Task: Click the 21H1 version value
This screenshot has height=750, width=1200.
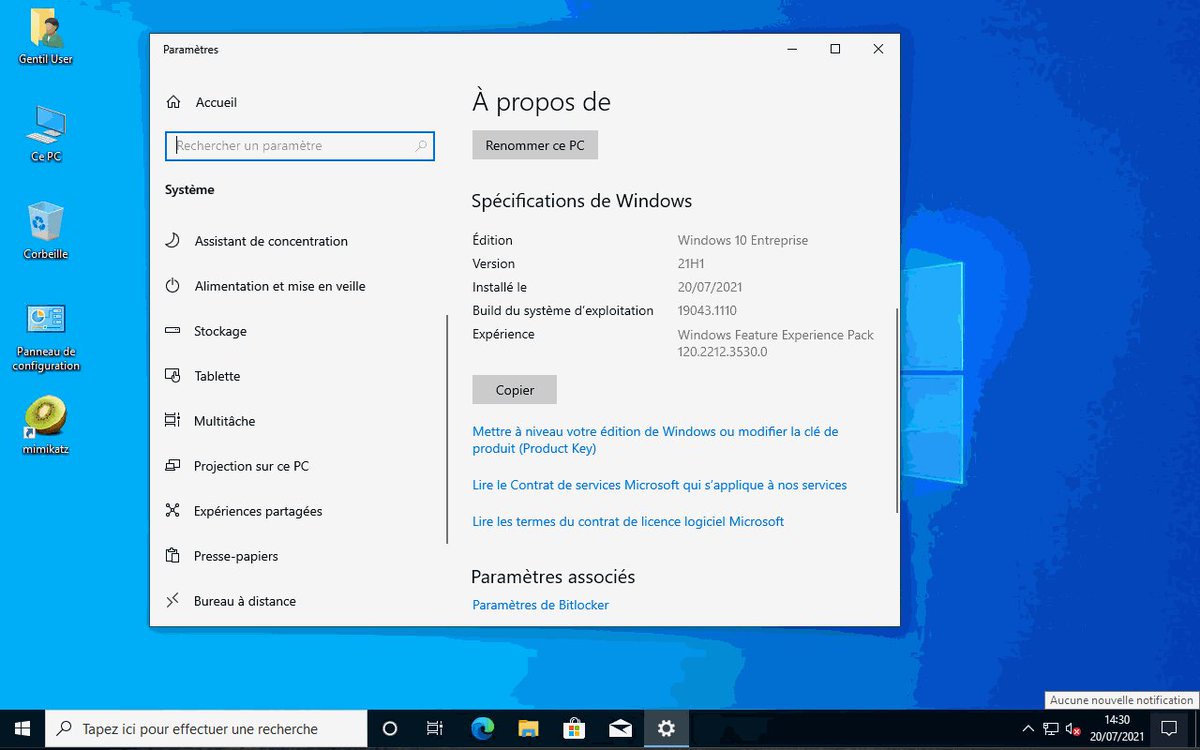Action: [x=692, y=264]
